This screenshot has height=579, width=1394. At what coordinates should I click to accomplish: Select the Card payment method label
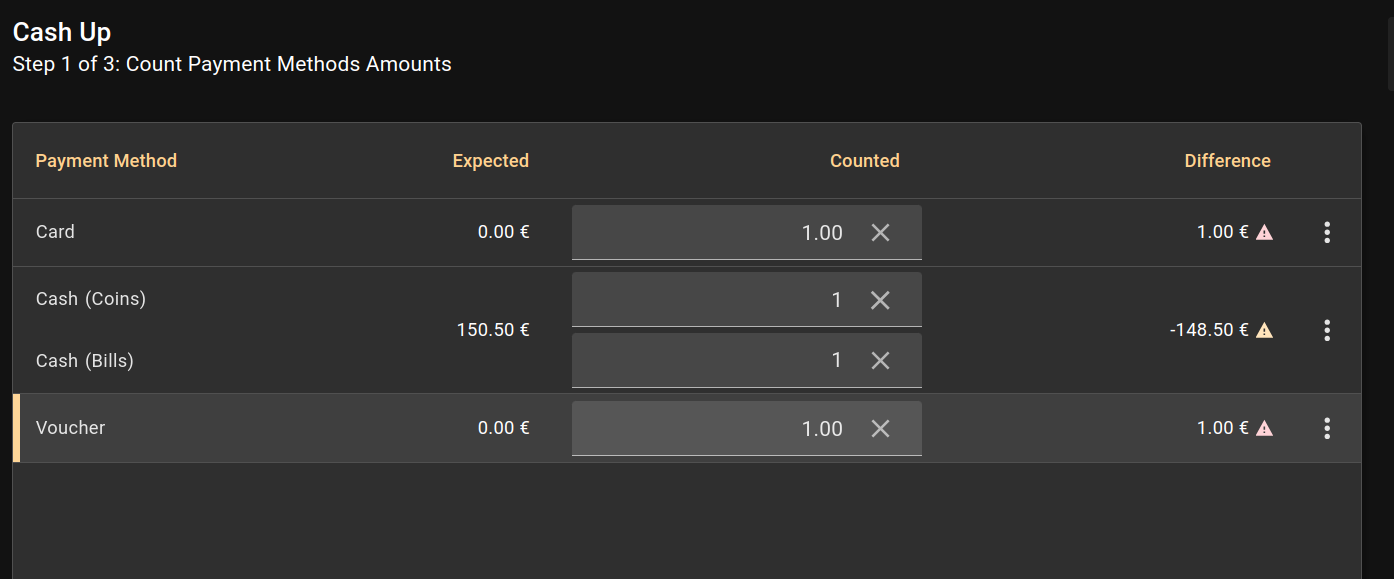click(55, 232)
